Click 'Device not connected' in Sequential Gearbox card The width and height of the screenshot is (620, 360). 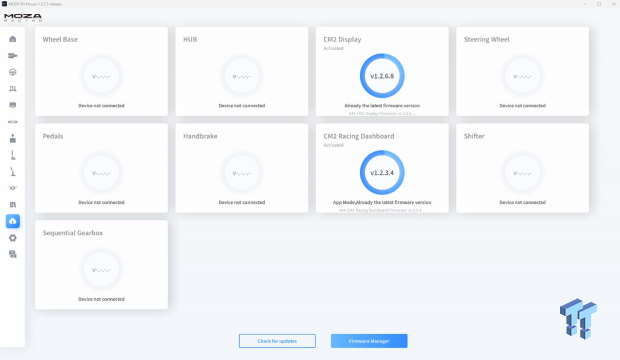click(101, 299)
